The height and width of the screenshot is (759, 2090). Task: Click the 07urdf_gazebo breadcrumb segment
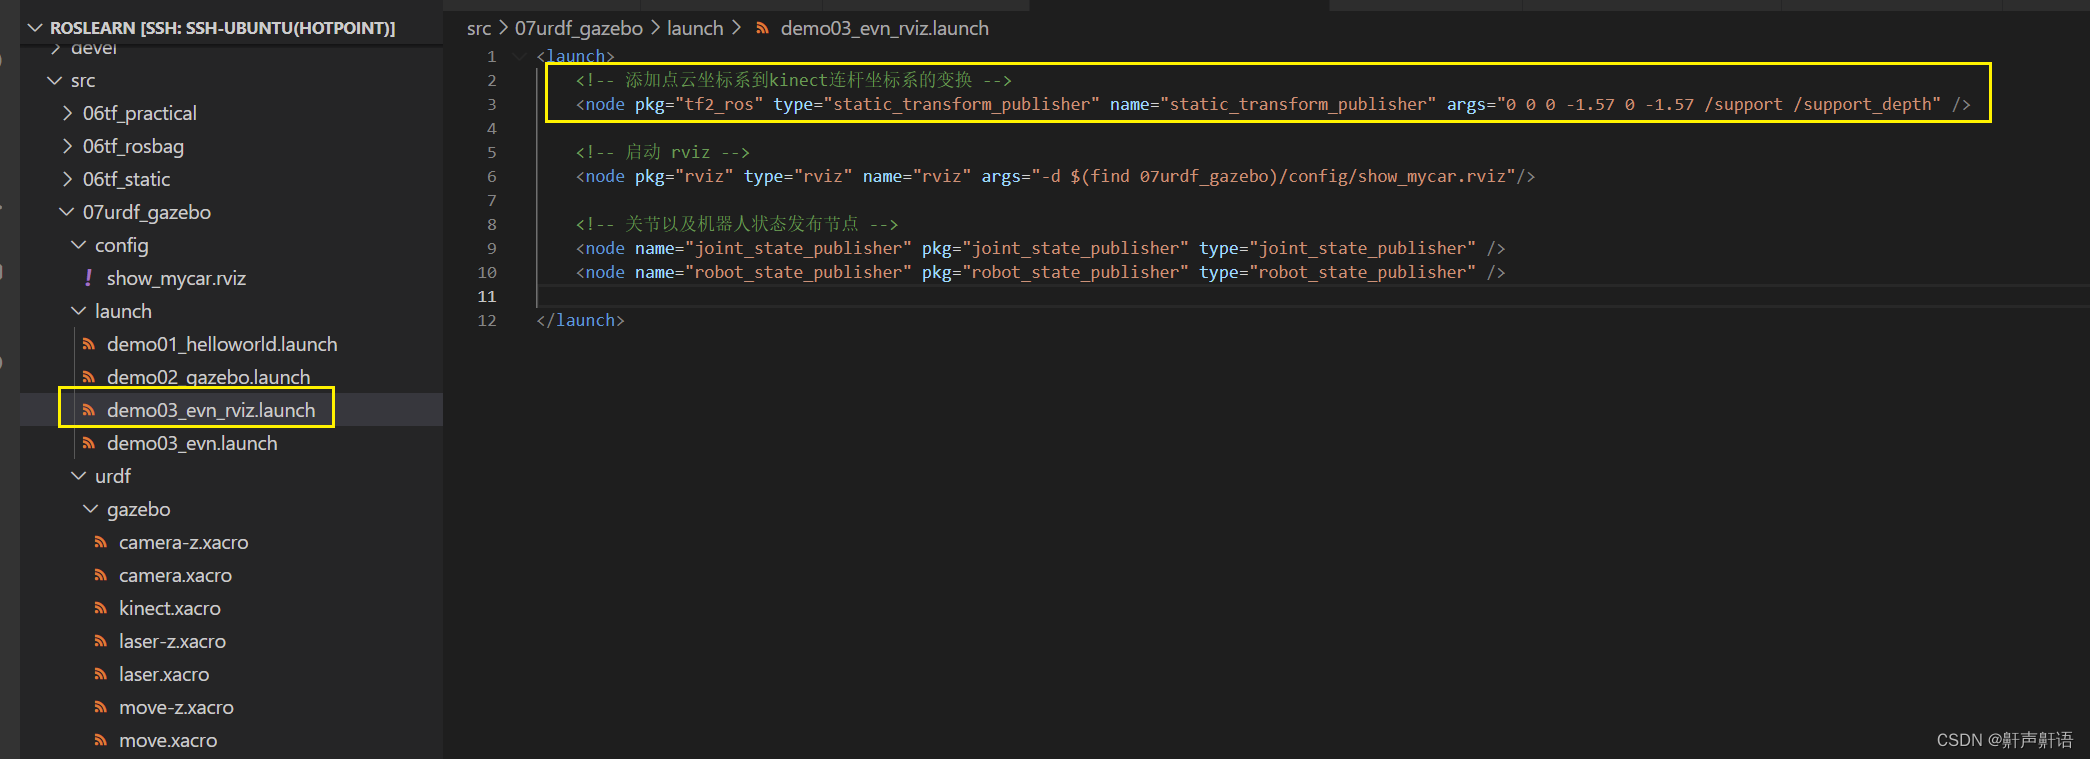coord(578,28)
